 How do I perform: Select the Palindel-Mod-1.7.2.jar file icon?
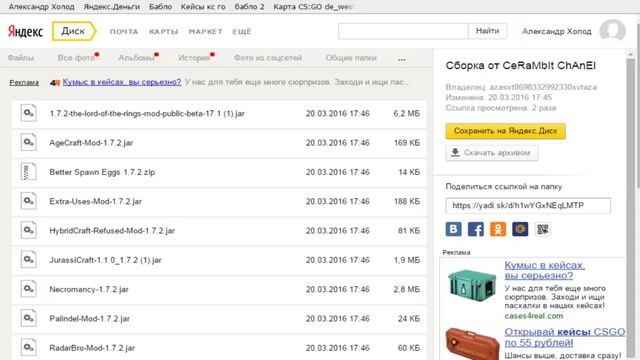(x=28, y=318)
